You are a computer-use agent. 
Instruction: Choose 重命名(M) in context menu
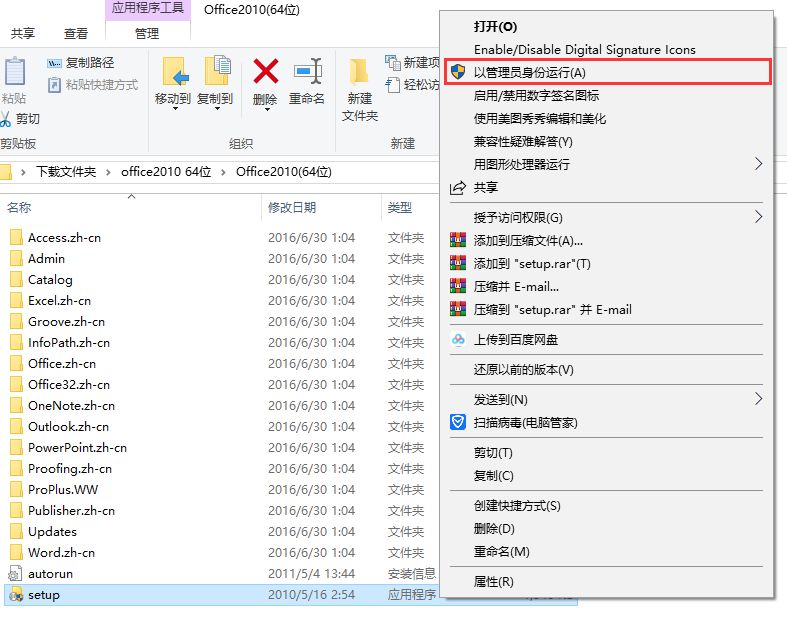click(x=606, y=552)
